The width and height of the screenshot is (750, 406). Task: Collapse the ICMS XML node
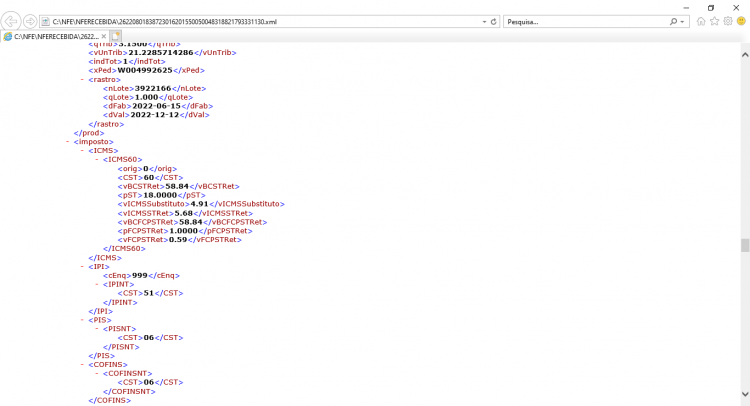(x=82, y=151)
